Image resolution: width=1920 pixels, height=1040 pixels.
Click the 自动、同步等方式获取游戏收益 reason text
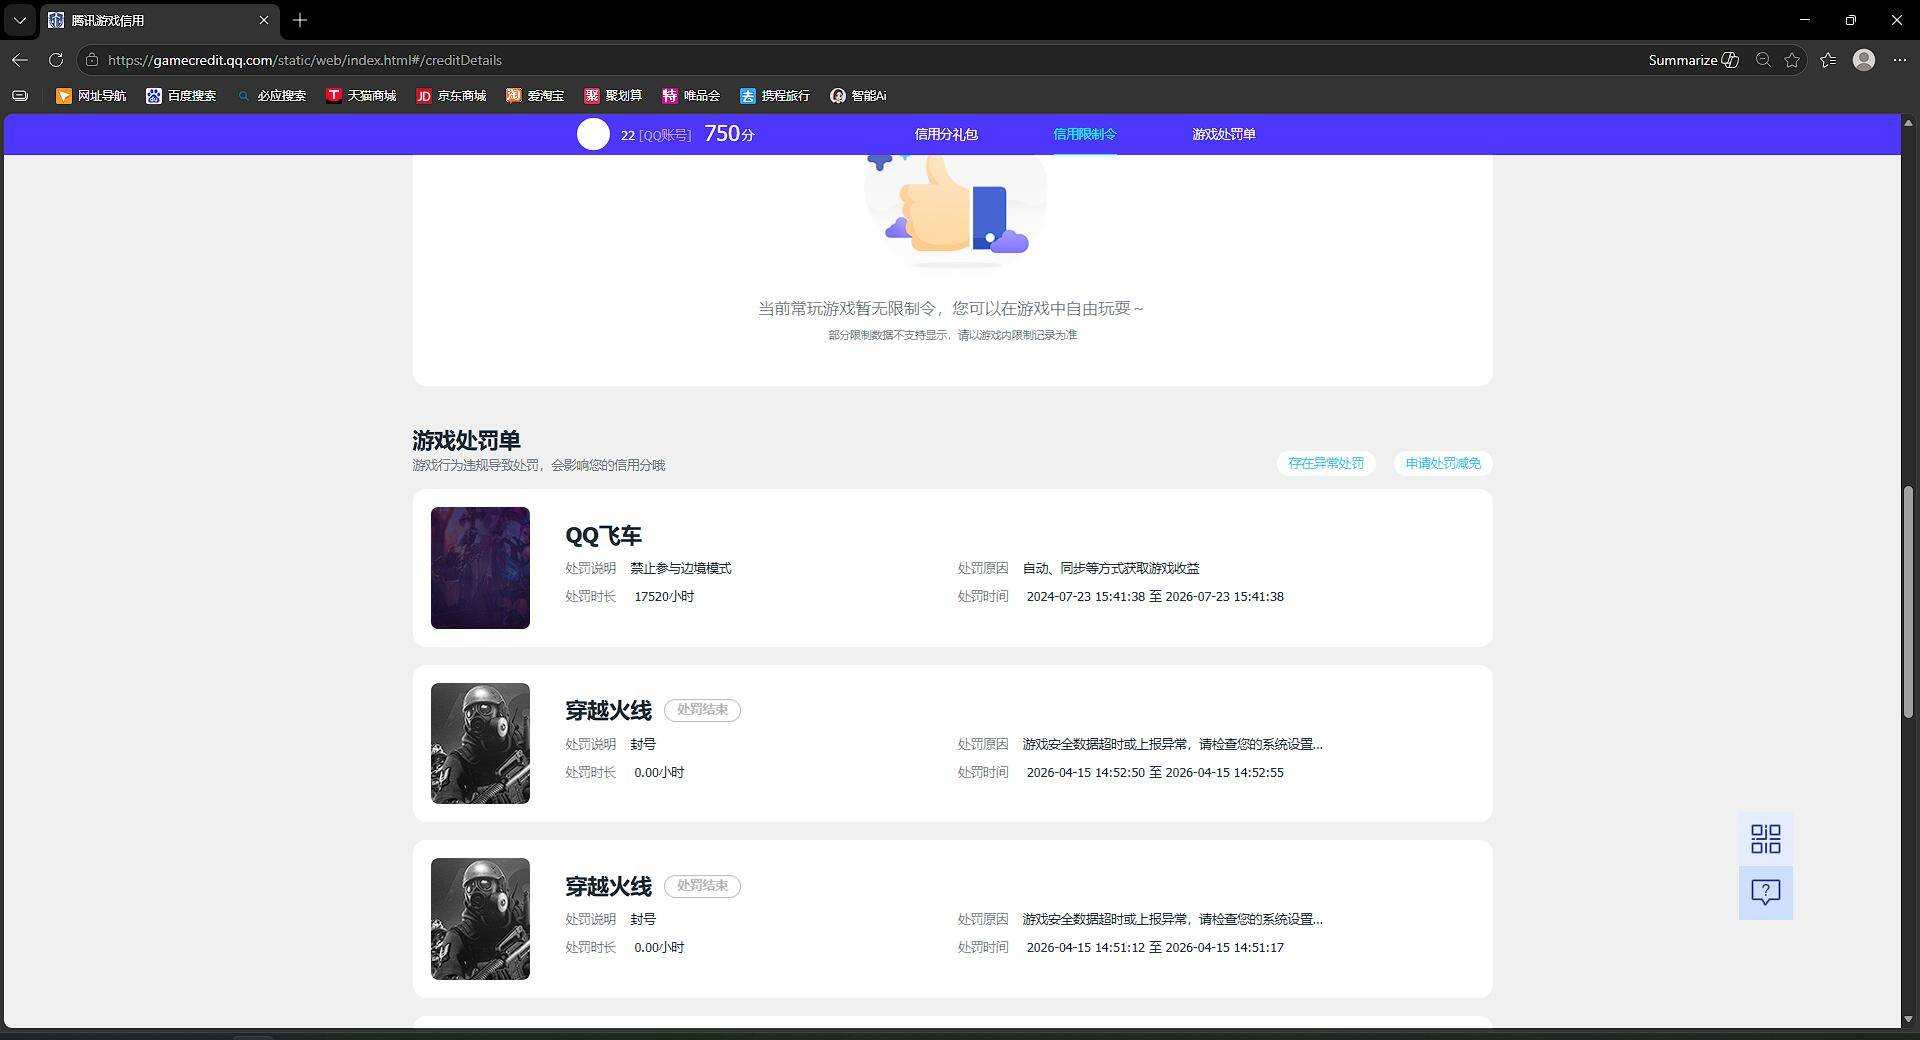1111,568
